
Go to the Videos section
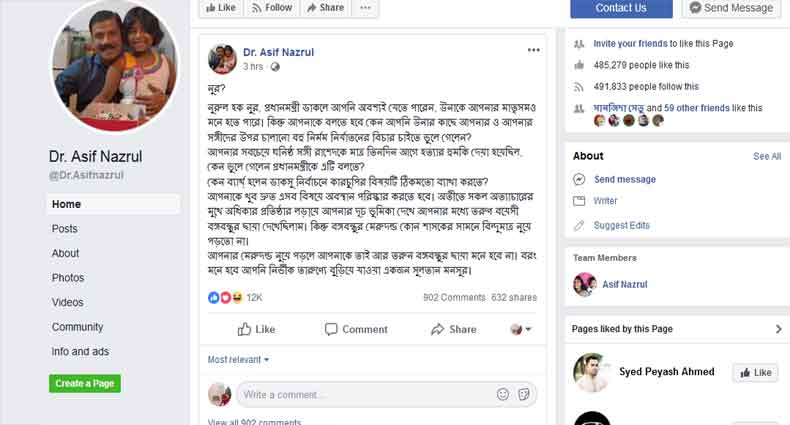point(68,302)
